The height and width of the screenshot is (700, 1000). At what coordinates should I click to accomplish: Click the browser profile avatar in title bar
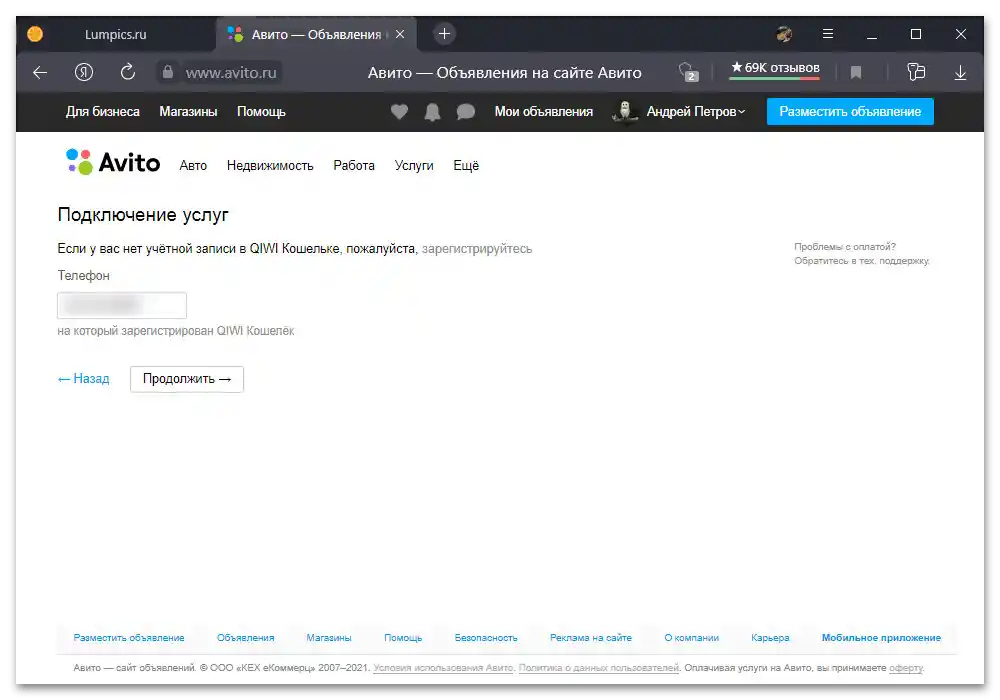point(784,34)
